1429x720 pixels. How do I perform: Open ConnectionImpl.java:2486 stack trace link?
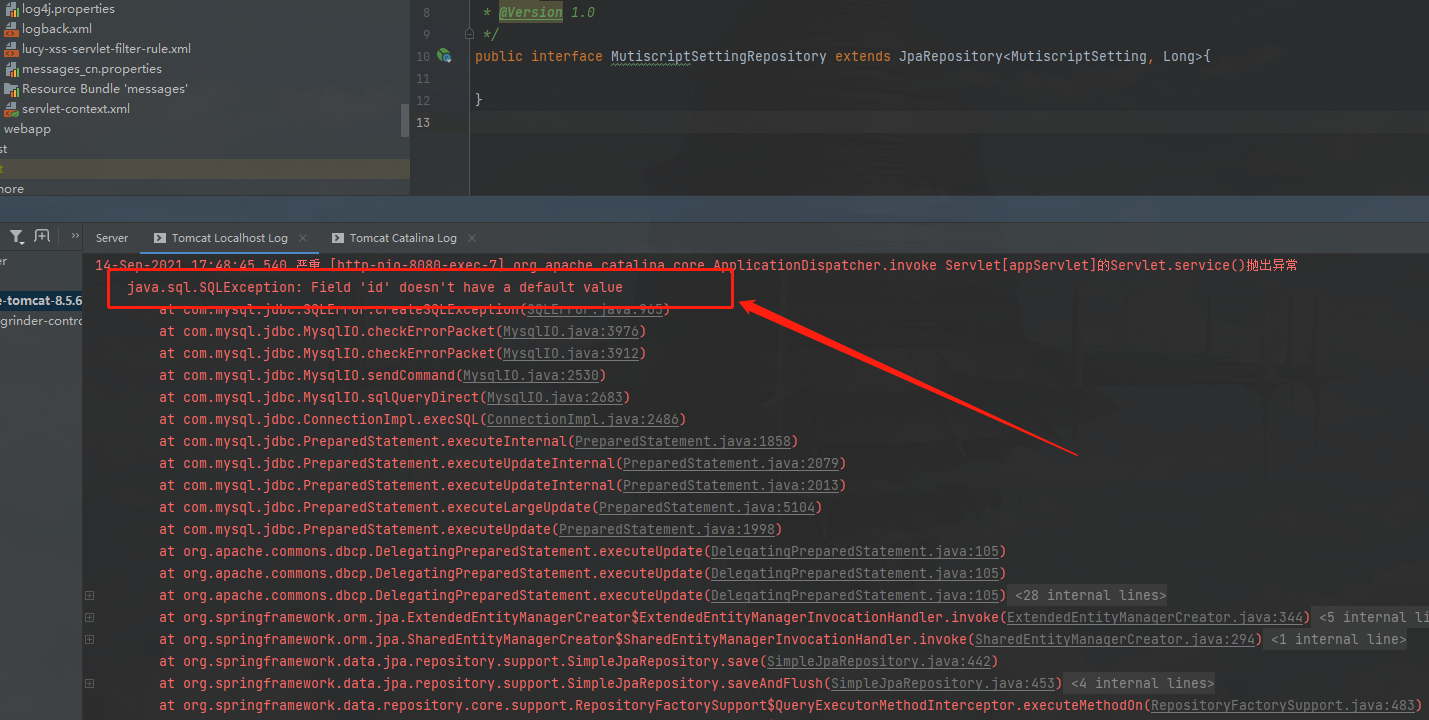pyautogui.click(x=584, y=419)
